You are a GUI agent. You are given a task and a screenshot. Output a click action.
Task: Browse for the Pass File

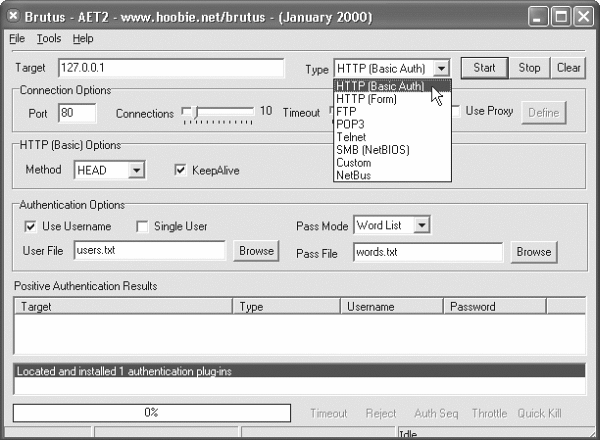[533, 252]
